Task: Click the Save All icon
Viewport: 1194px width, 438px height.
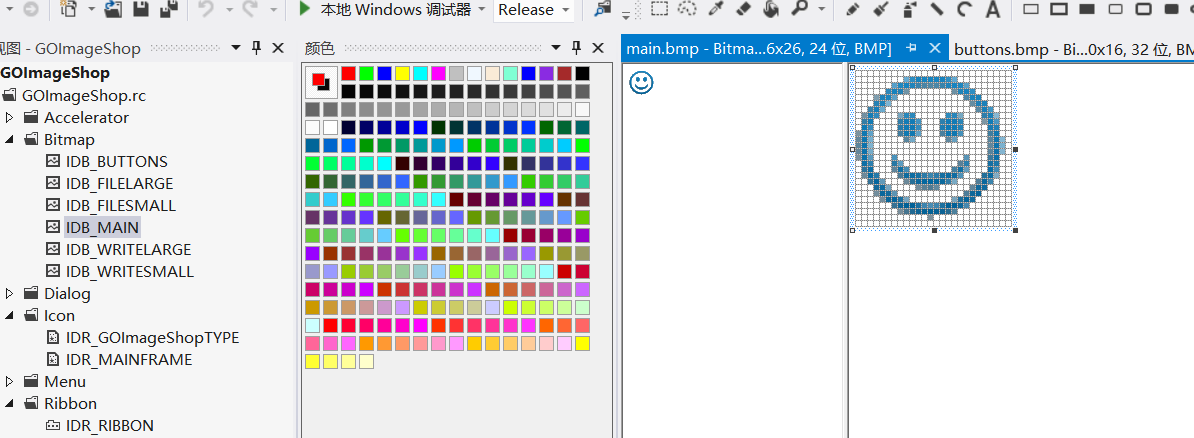Action: click(x=168, y=9)
